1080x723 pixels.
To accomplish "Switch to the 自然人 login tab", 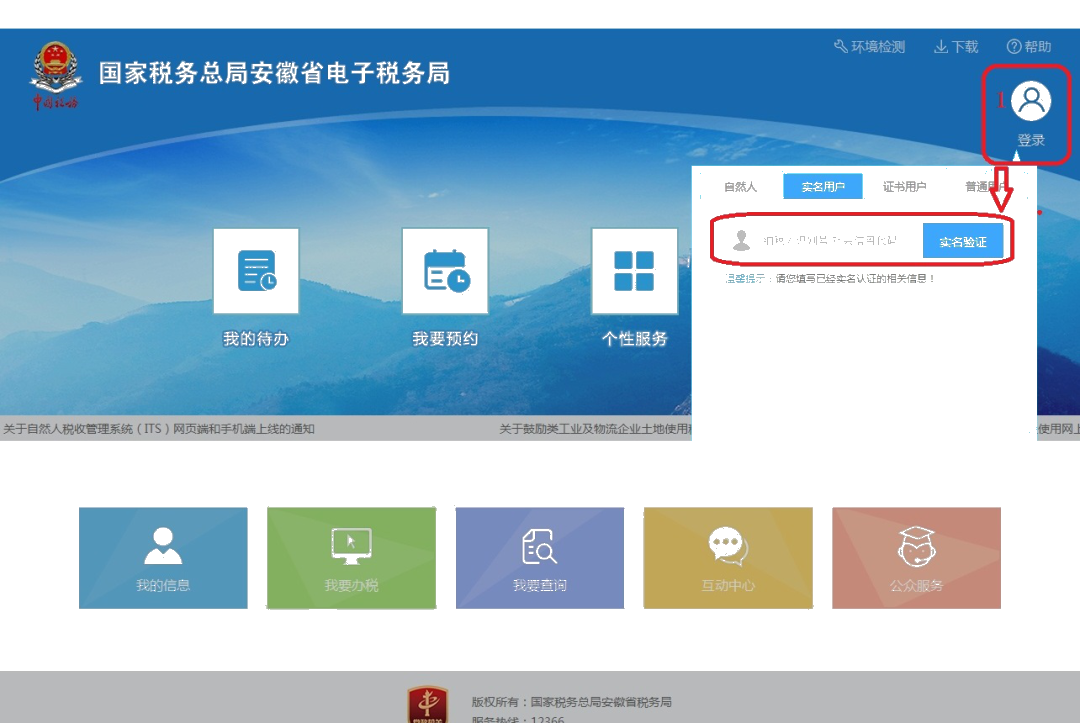I will pos(740,187).
